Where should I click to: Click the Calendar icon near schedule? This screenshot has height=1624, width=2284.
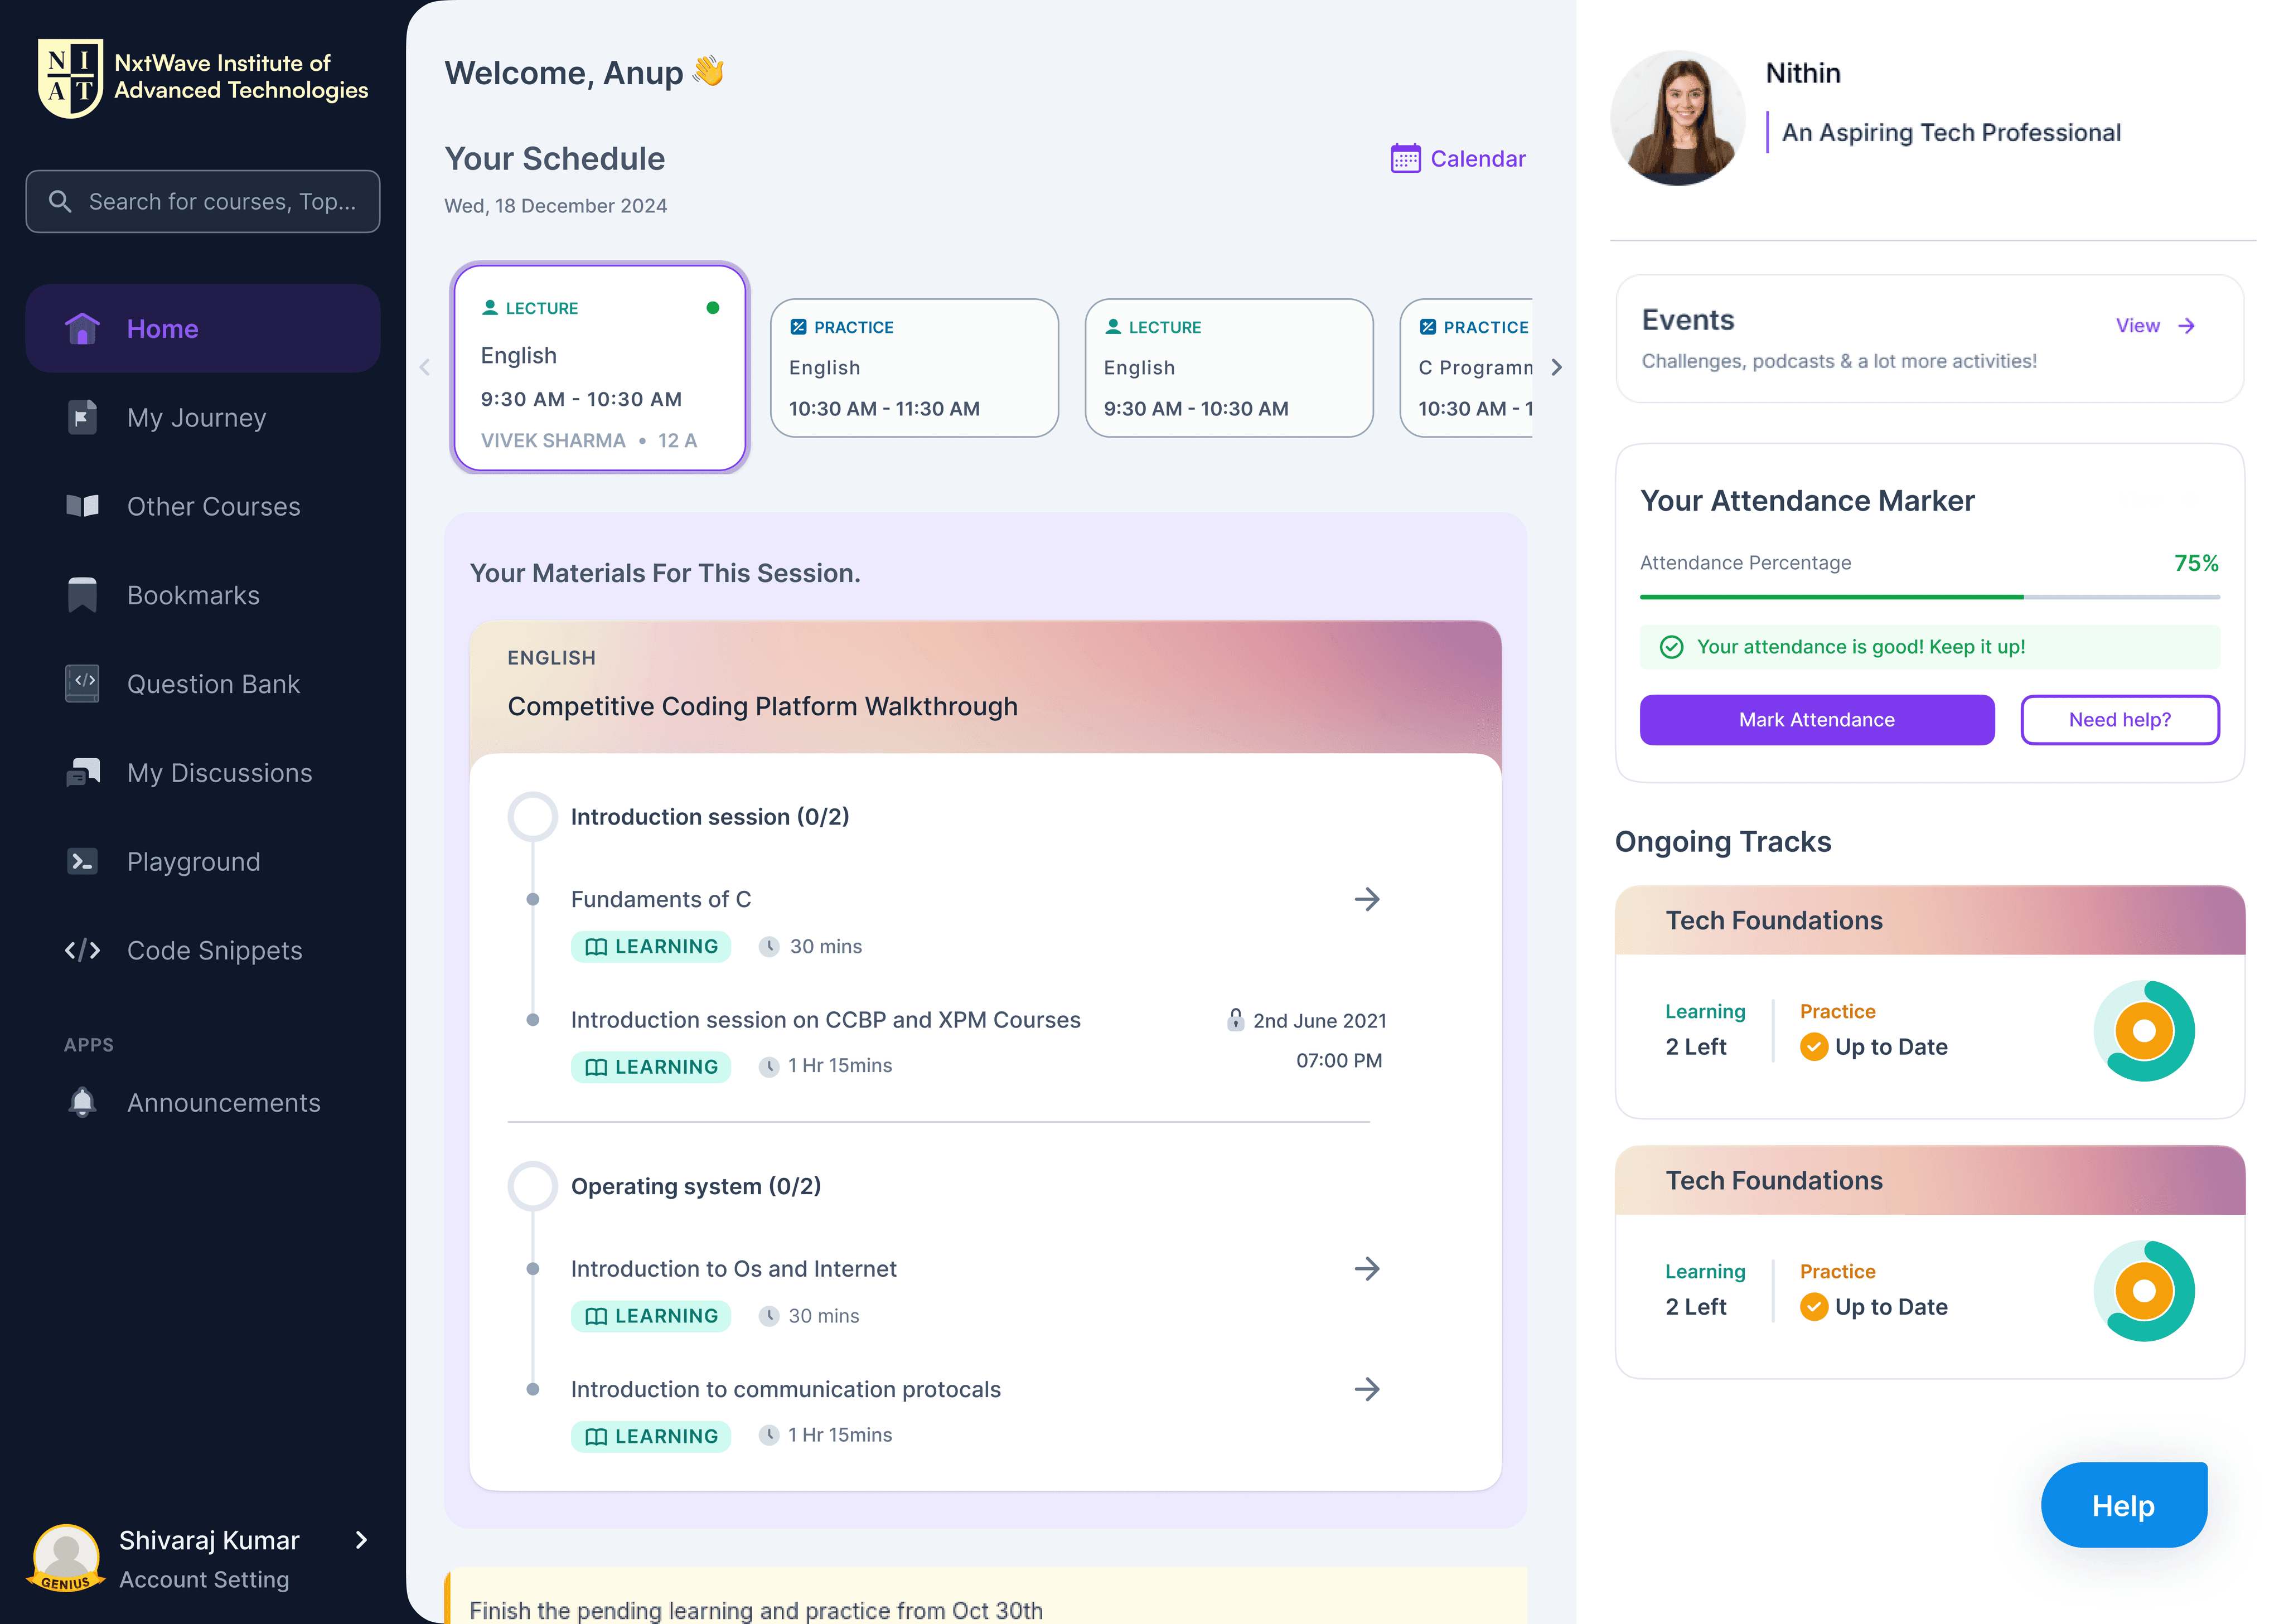[1405, 159]
